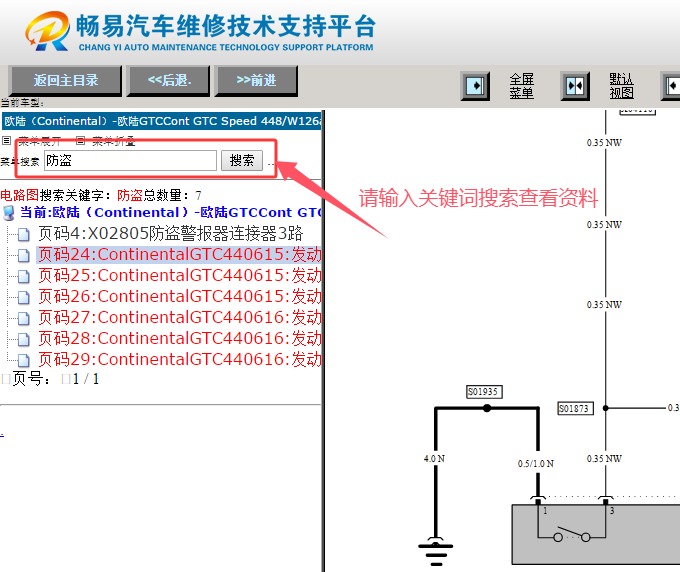
Task: Click document icon for 页码27 row
Action: pos(23,318)
